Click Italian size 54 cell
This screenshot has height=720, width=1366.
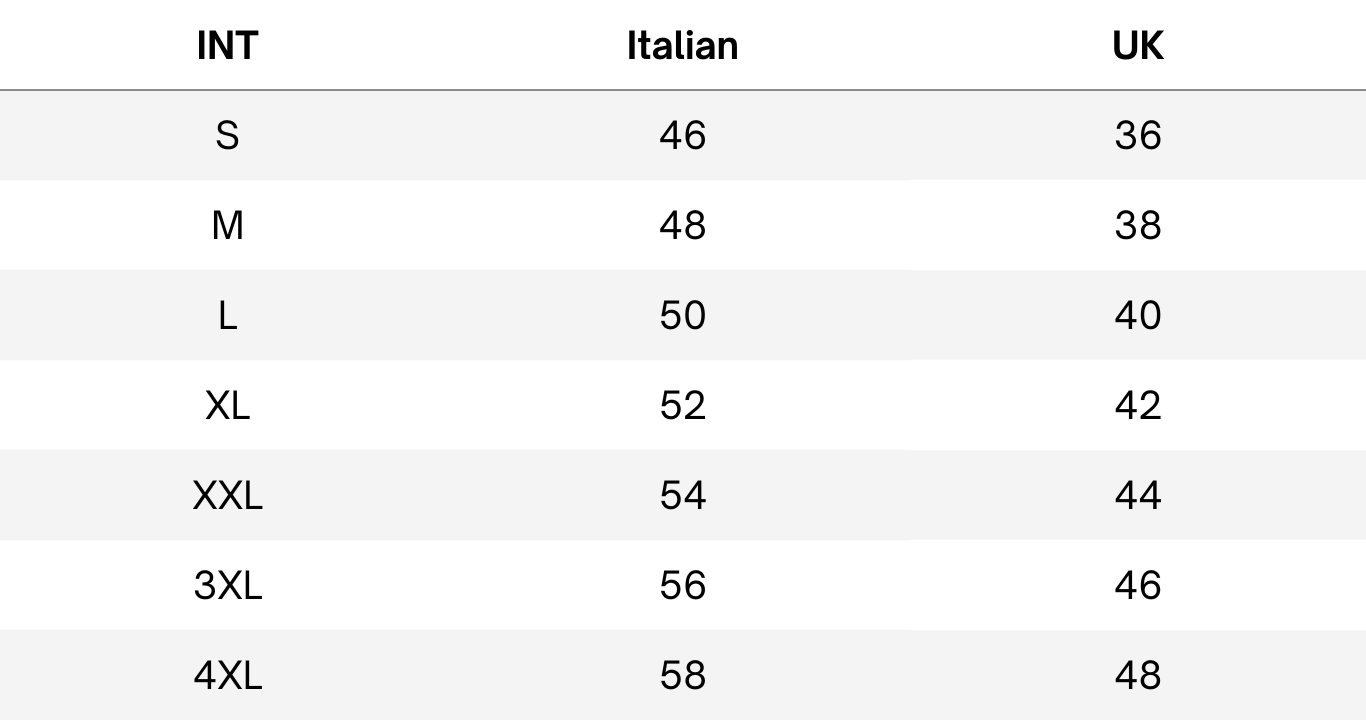click(x=683, y=496)
